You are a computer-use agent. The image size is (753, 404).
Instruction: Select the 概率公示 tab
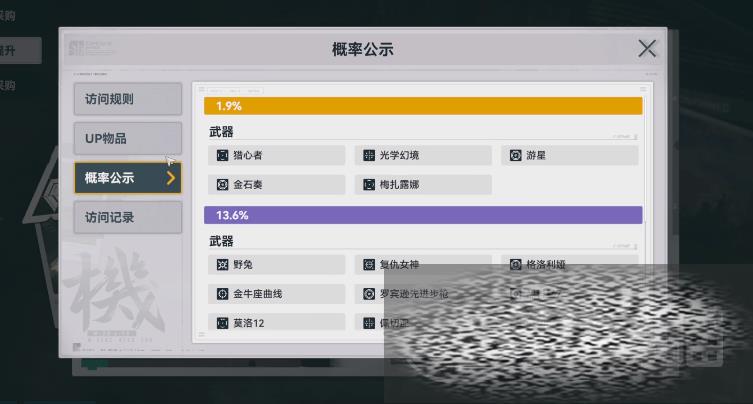(x=128, y=178)
